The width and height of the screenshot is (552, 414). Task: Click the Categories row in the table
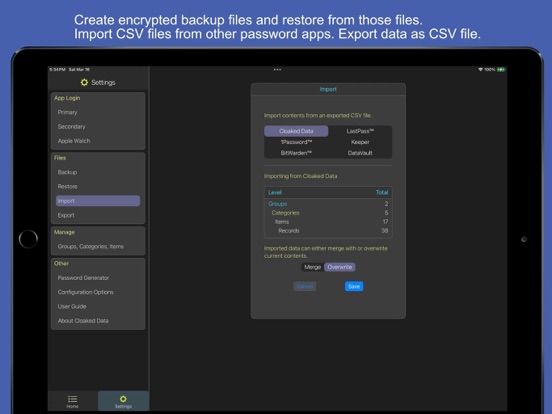point(328,213)
